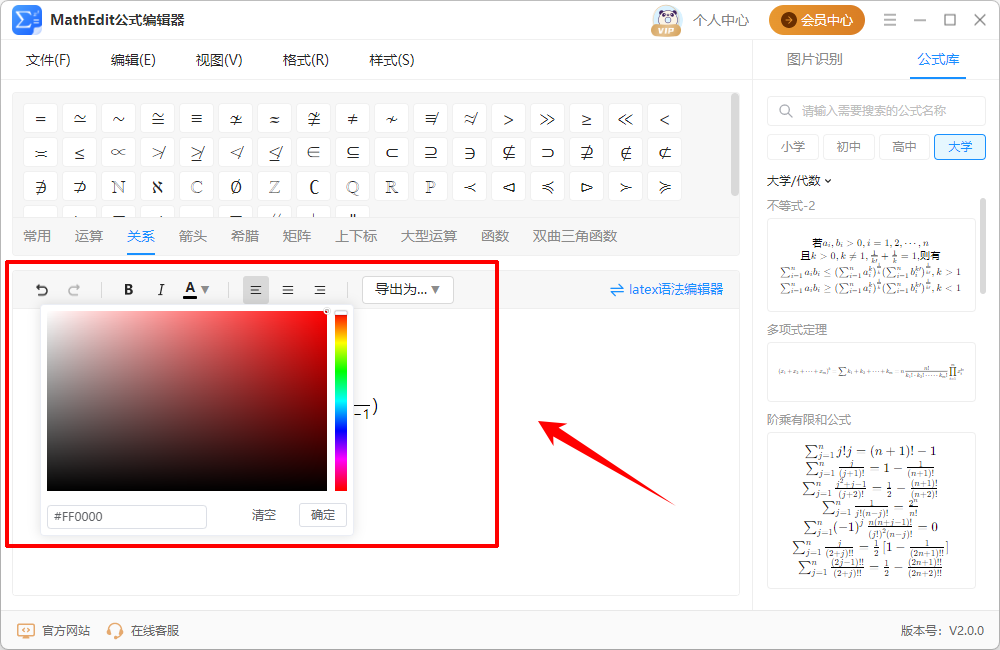The image size is (1000, 650).
Task: Open the 视图(V) menu
Action: point(219,60)
